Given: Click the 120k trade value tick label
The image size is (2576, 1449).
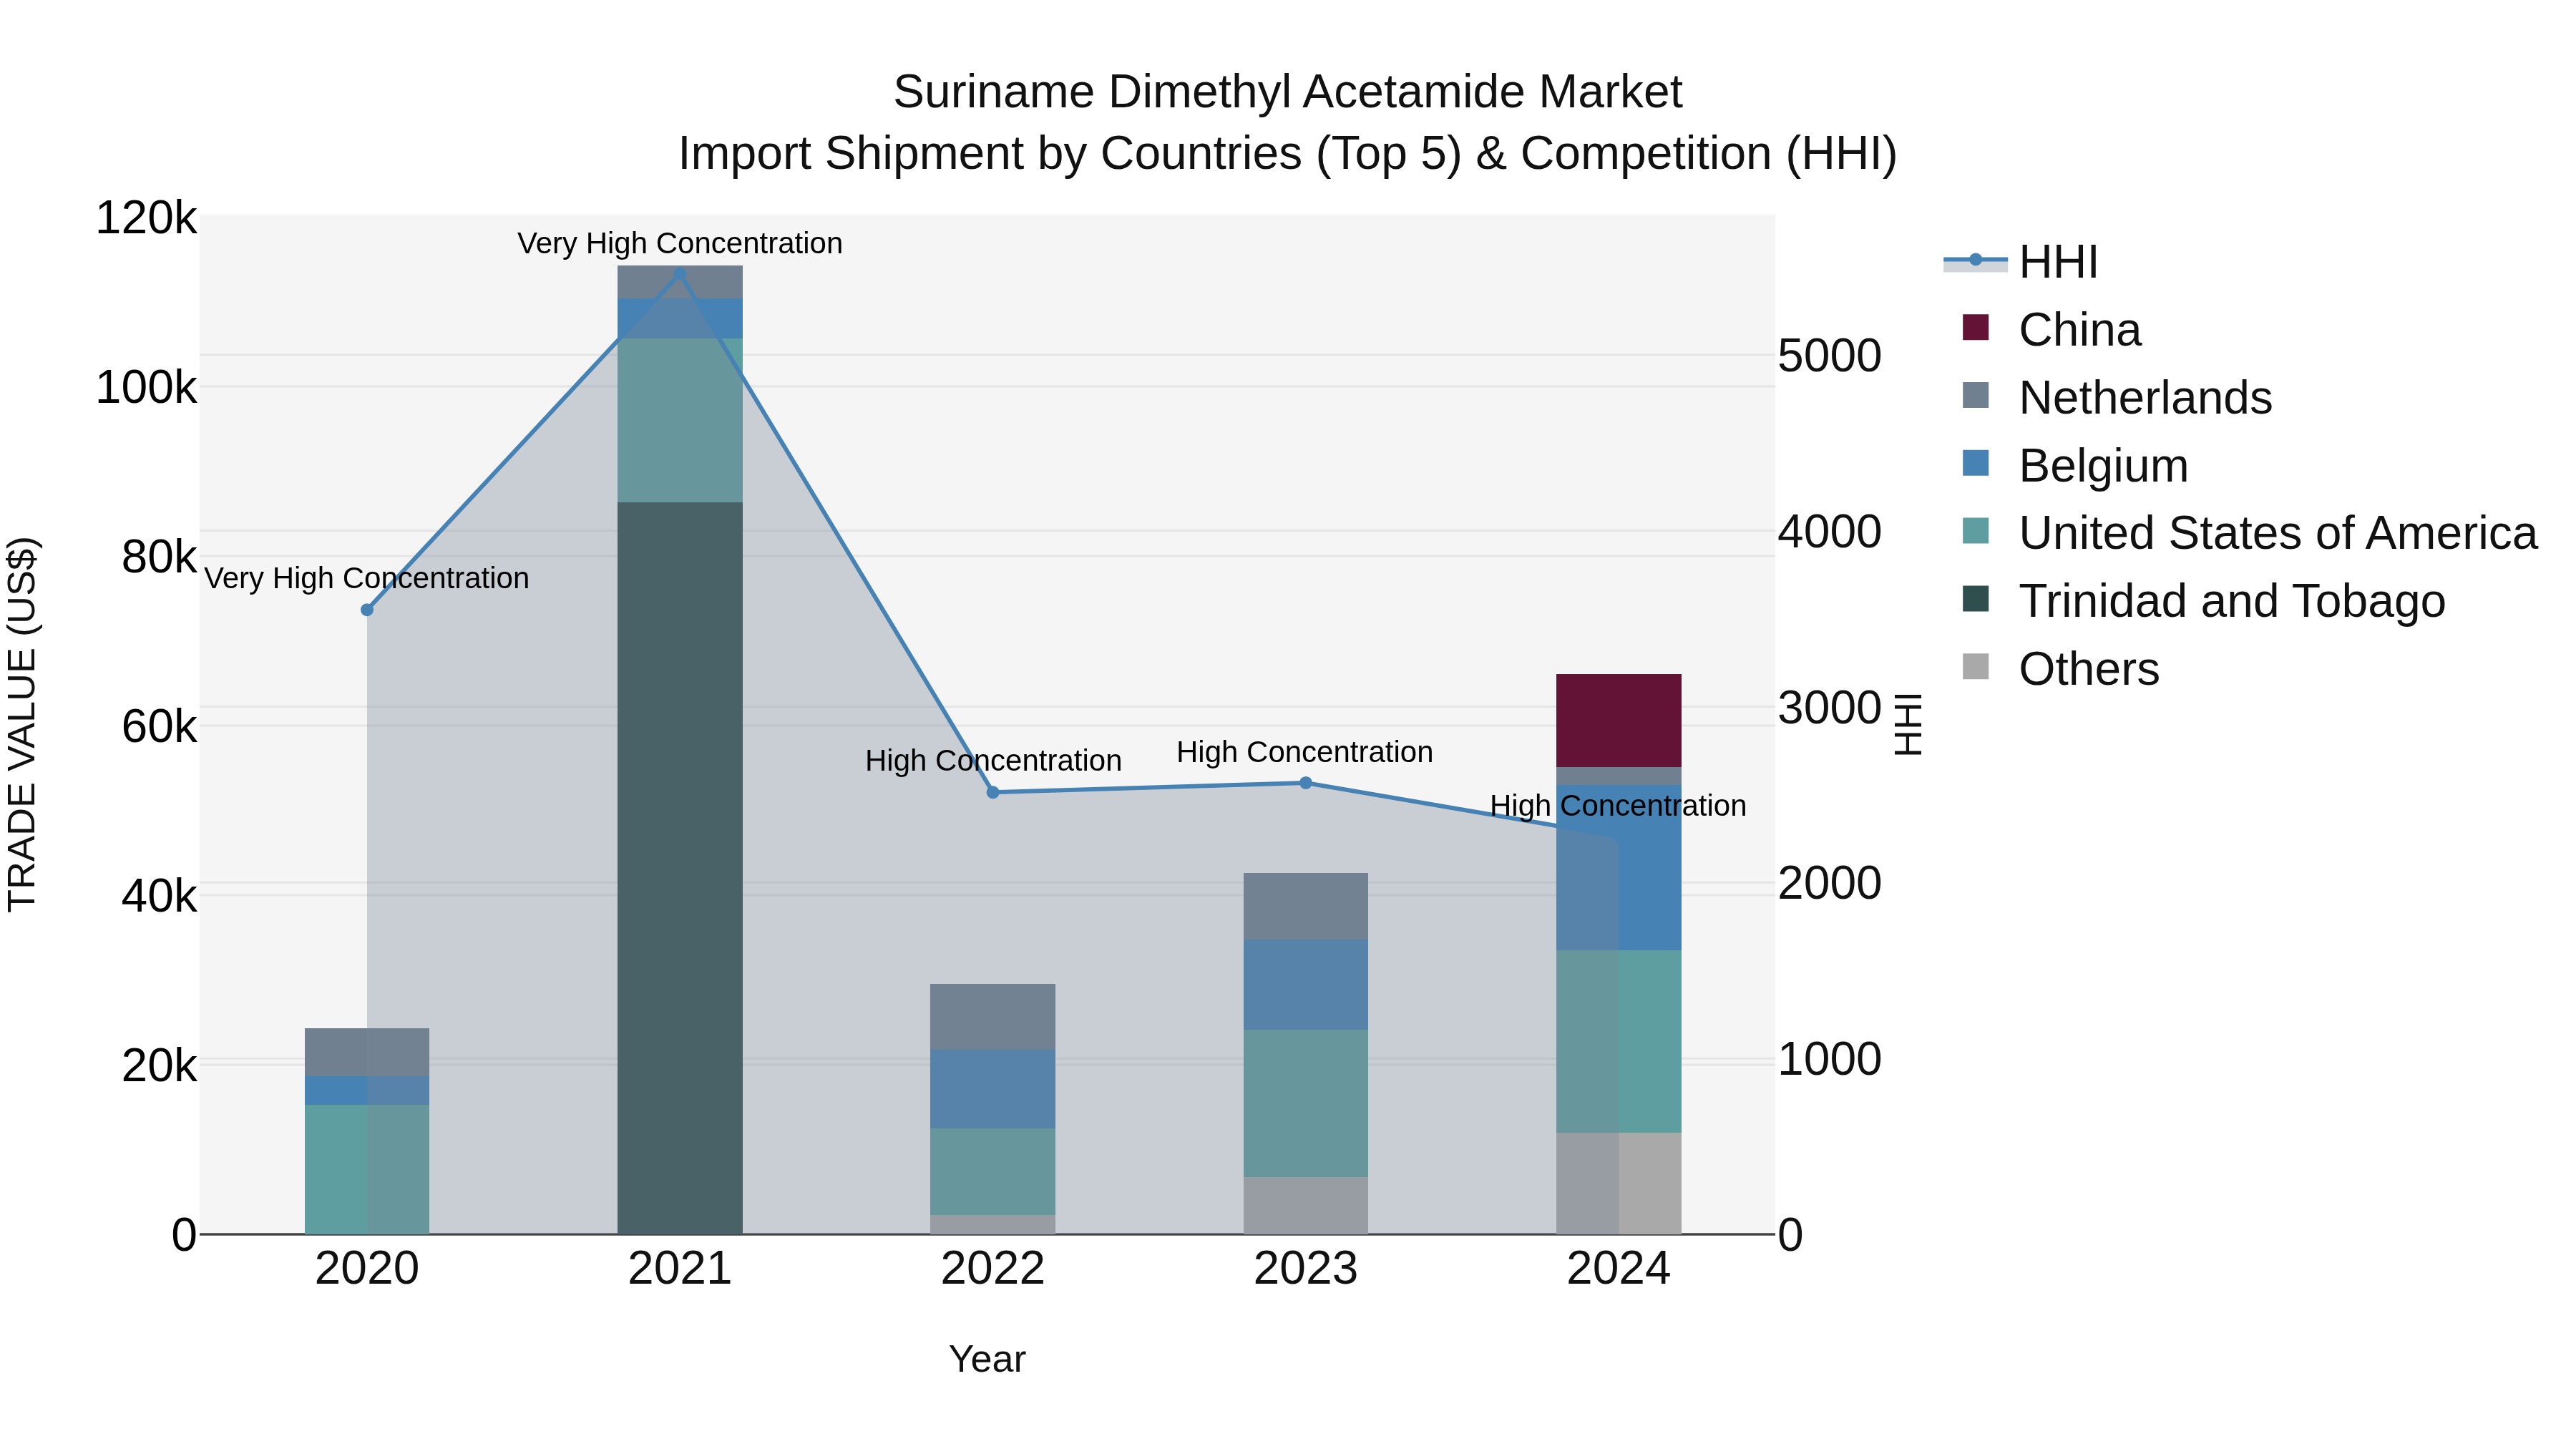Looking at the screenshot, I should (146, 218).
